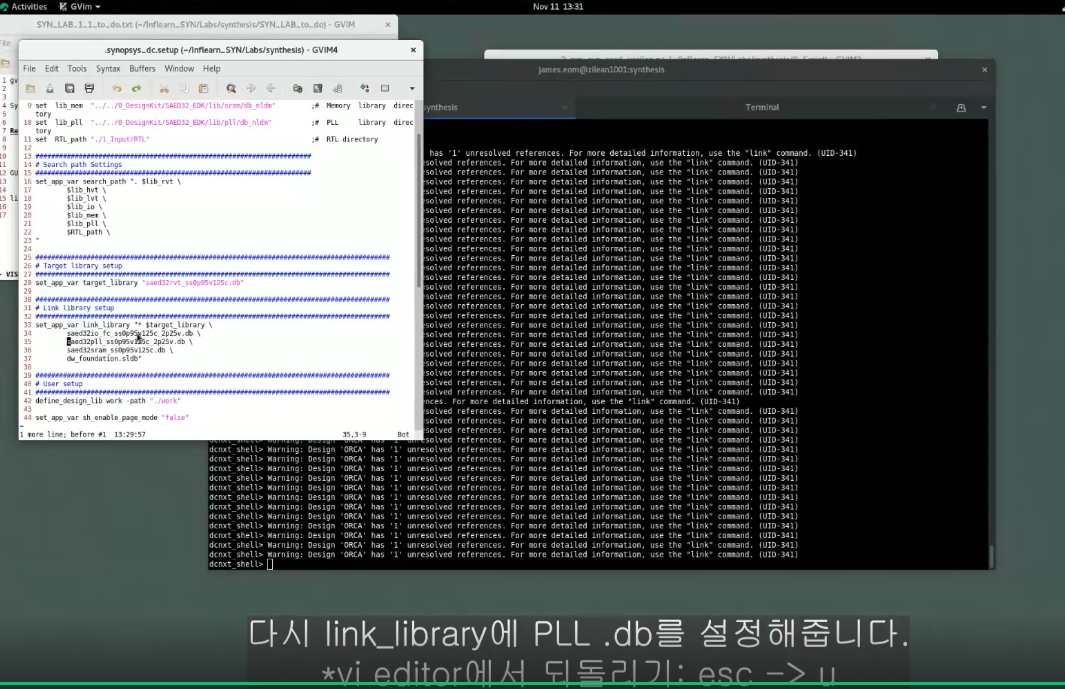The height and width of the screenshot is (689, 1065).
Task: Click the GVIM4 editor vertical scrollbar
Action: coord(418,211)
